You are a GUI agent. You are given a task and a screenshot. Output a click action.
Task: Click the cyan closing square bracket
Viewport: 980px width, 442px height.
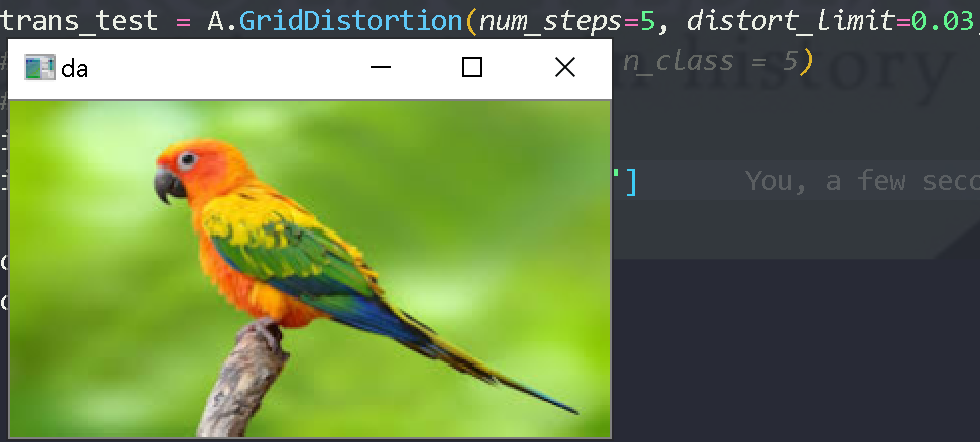631,181
